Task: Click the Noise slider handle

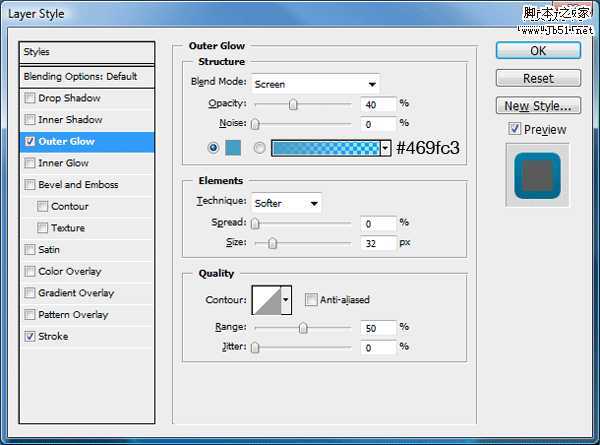Action: tap(255, 124)
